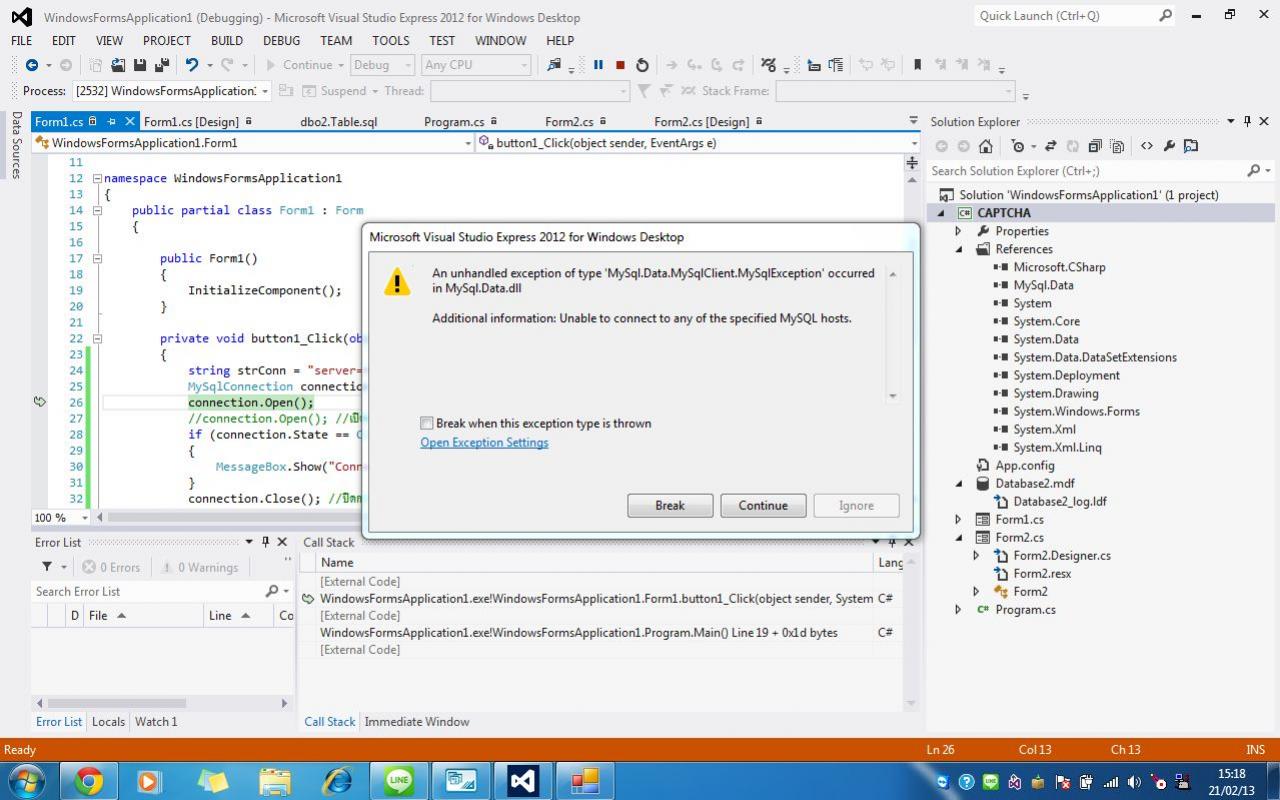Click Visual Studio icon in taskbar

(x=522, y=780)
